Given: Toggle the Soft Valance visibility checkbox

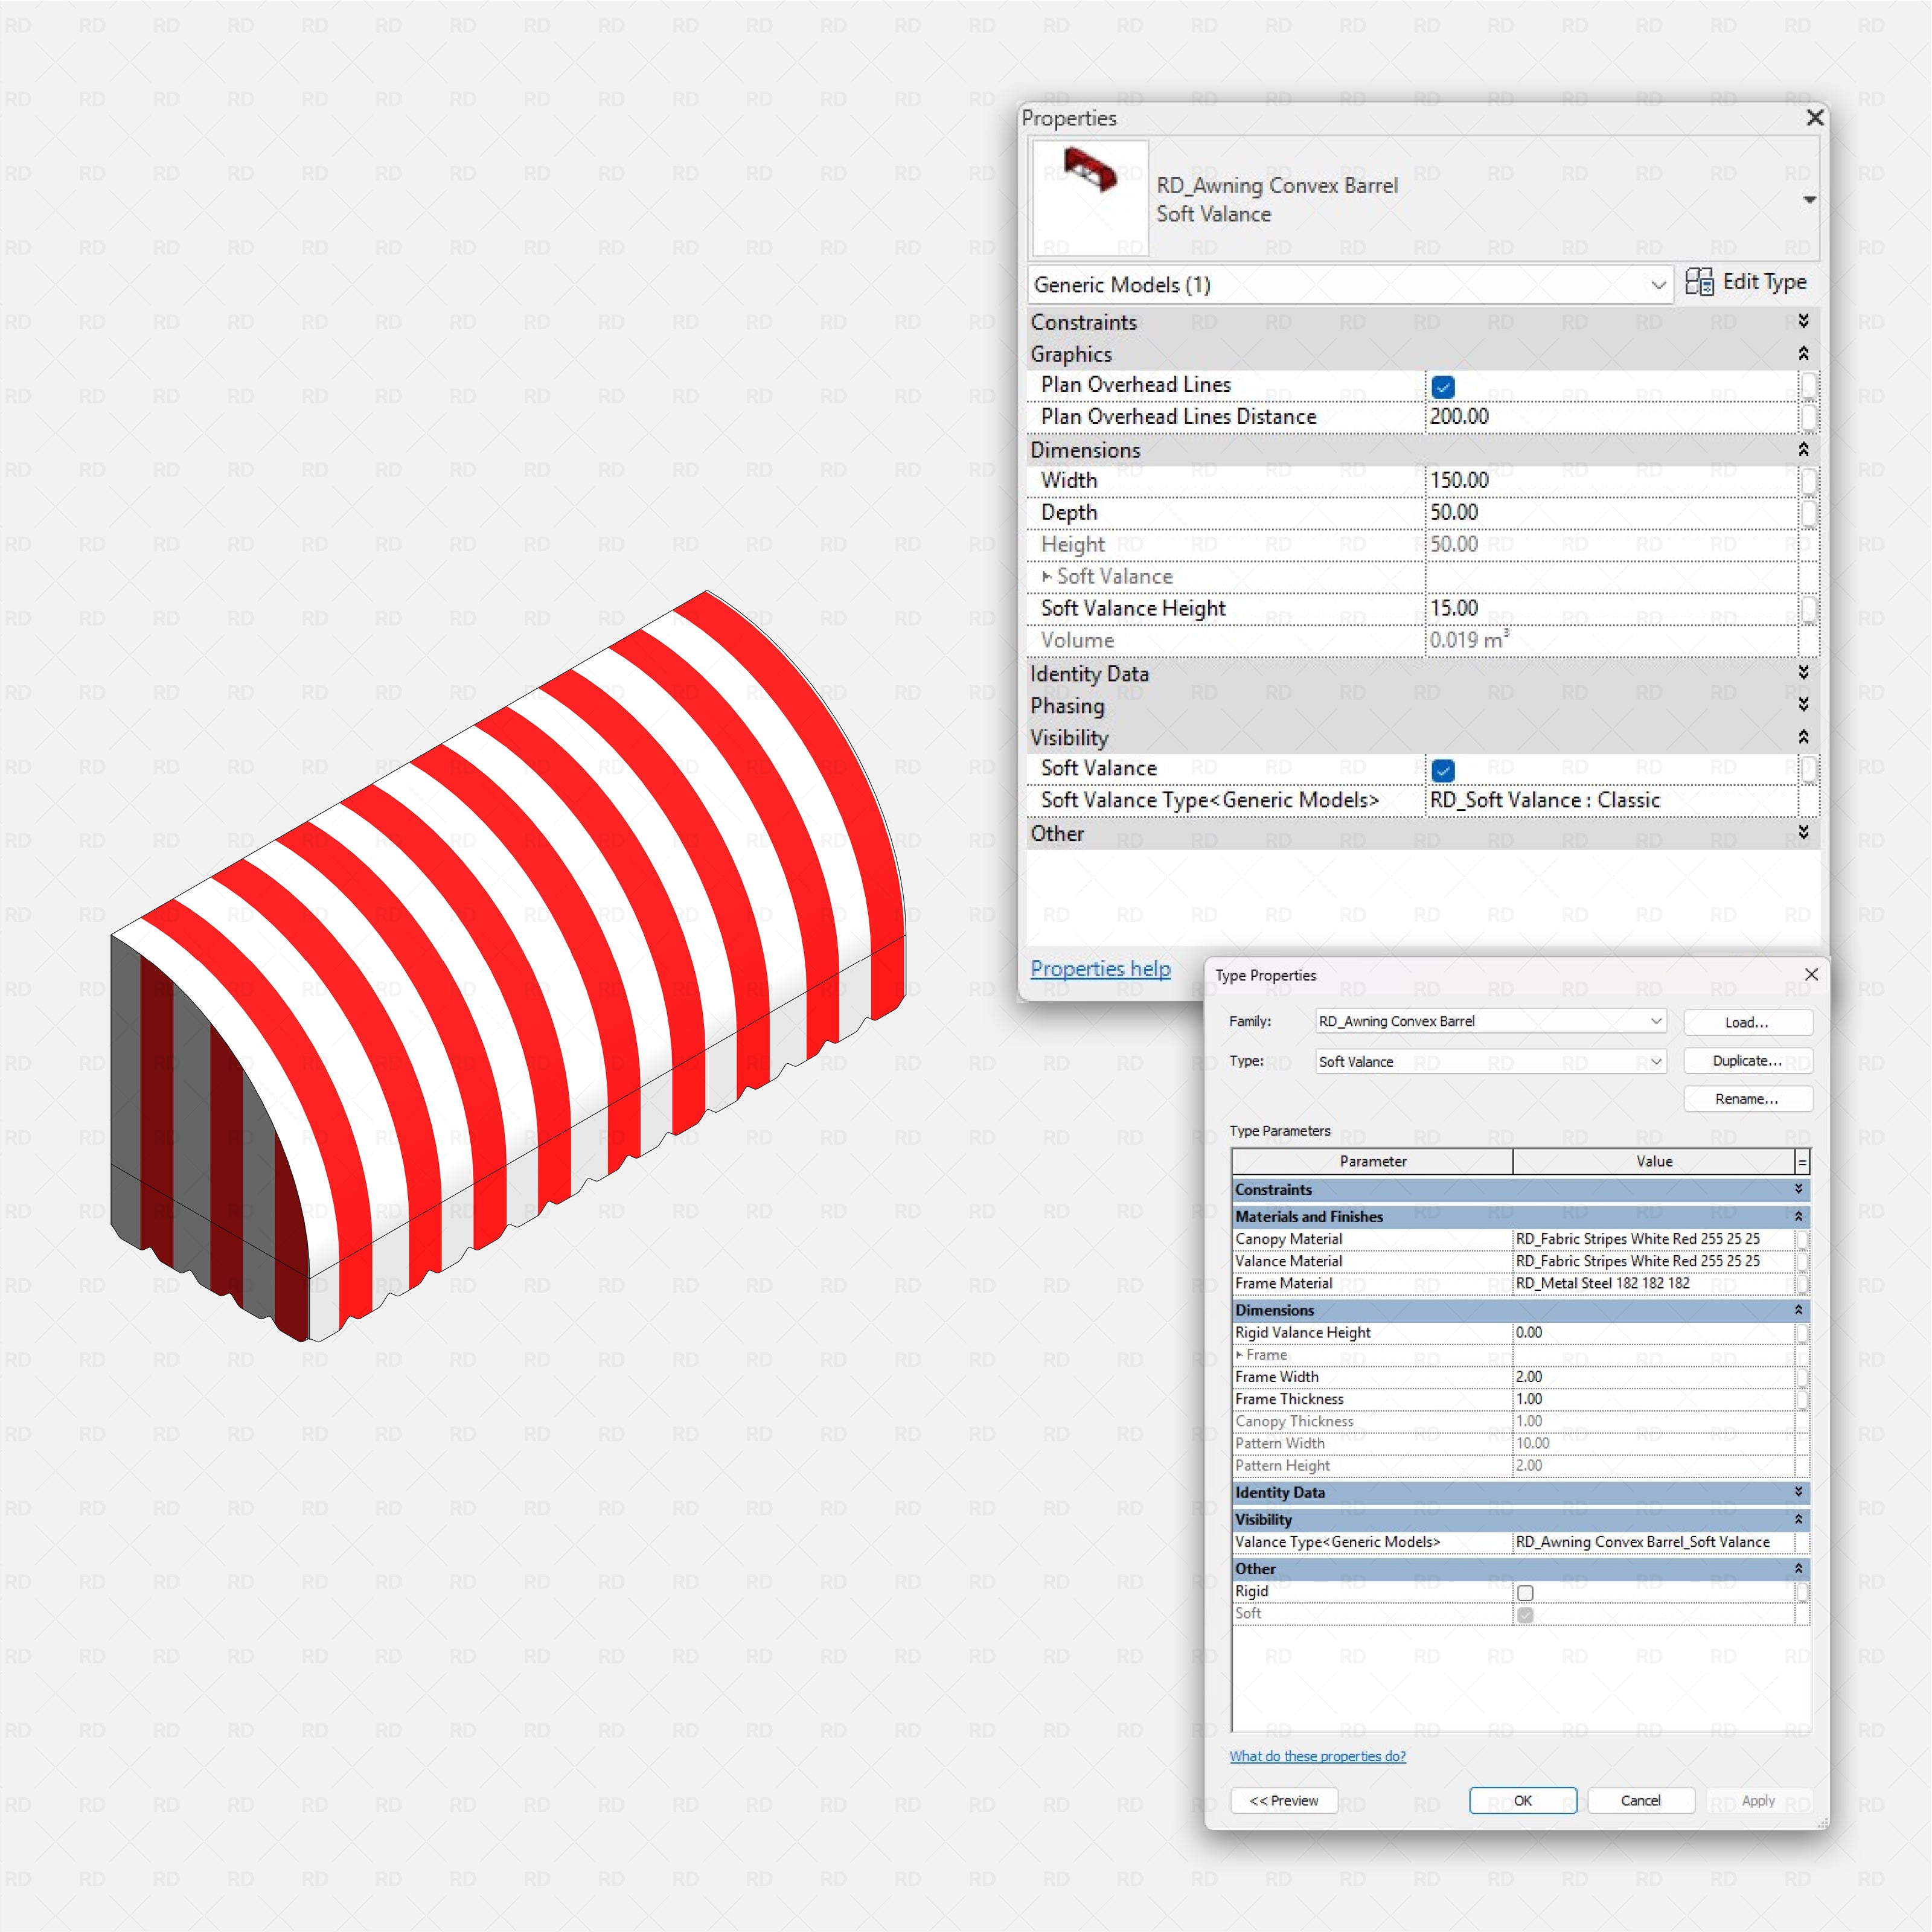Looking at the screenshot, I should 1443,770.
